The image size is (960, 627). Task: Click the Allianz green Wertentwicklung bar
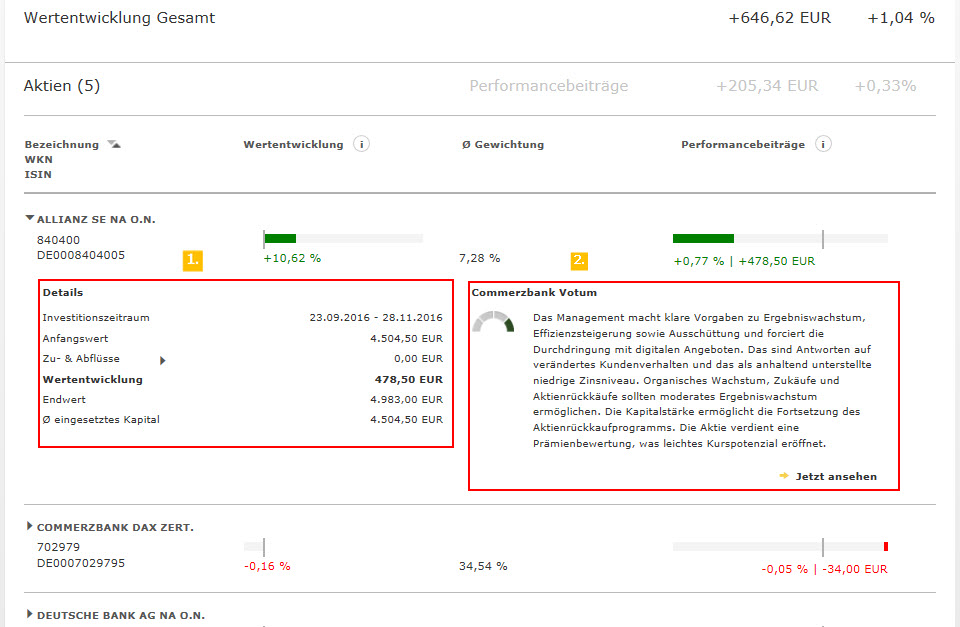coord(280,238)
